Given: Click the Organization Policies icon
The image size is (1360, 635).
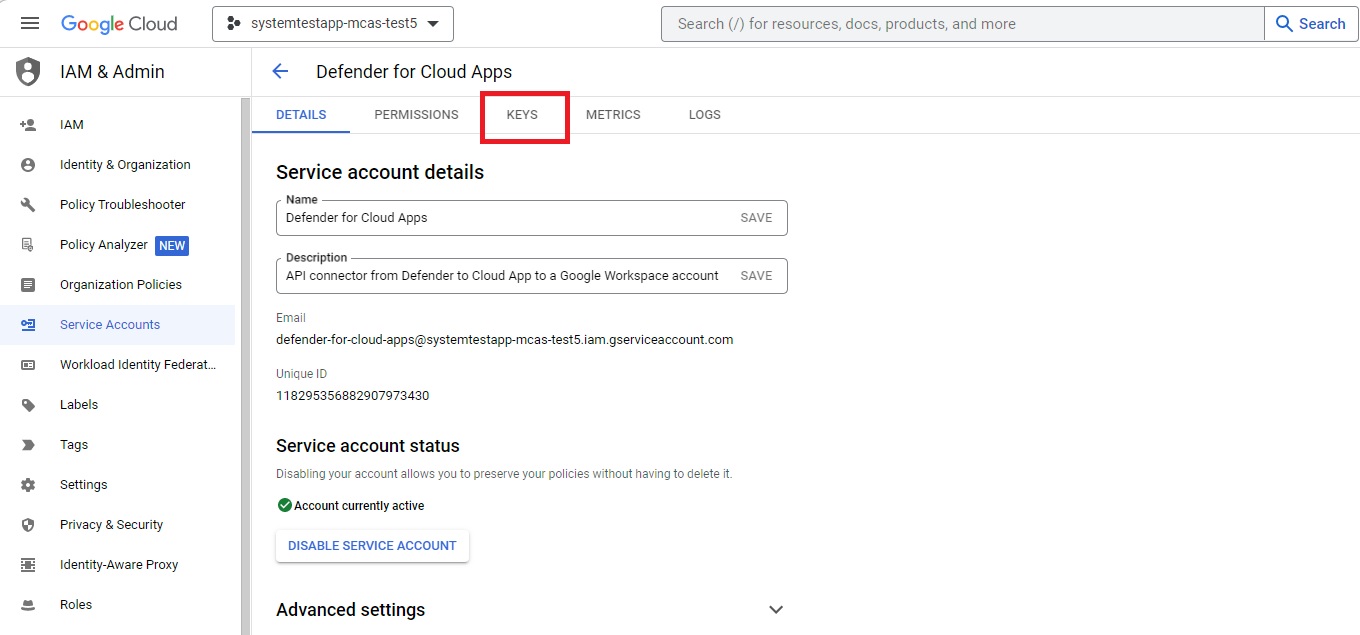Looking at the screenshot, I should (28, 285).
